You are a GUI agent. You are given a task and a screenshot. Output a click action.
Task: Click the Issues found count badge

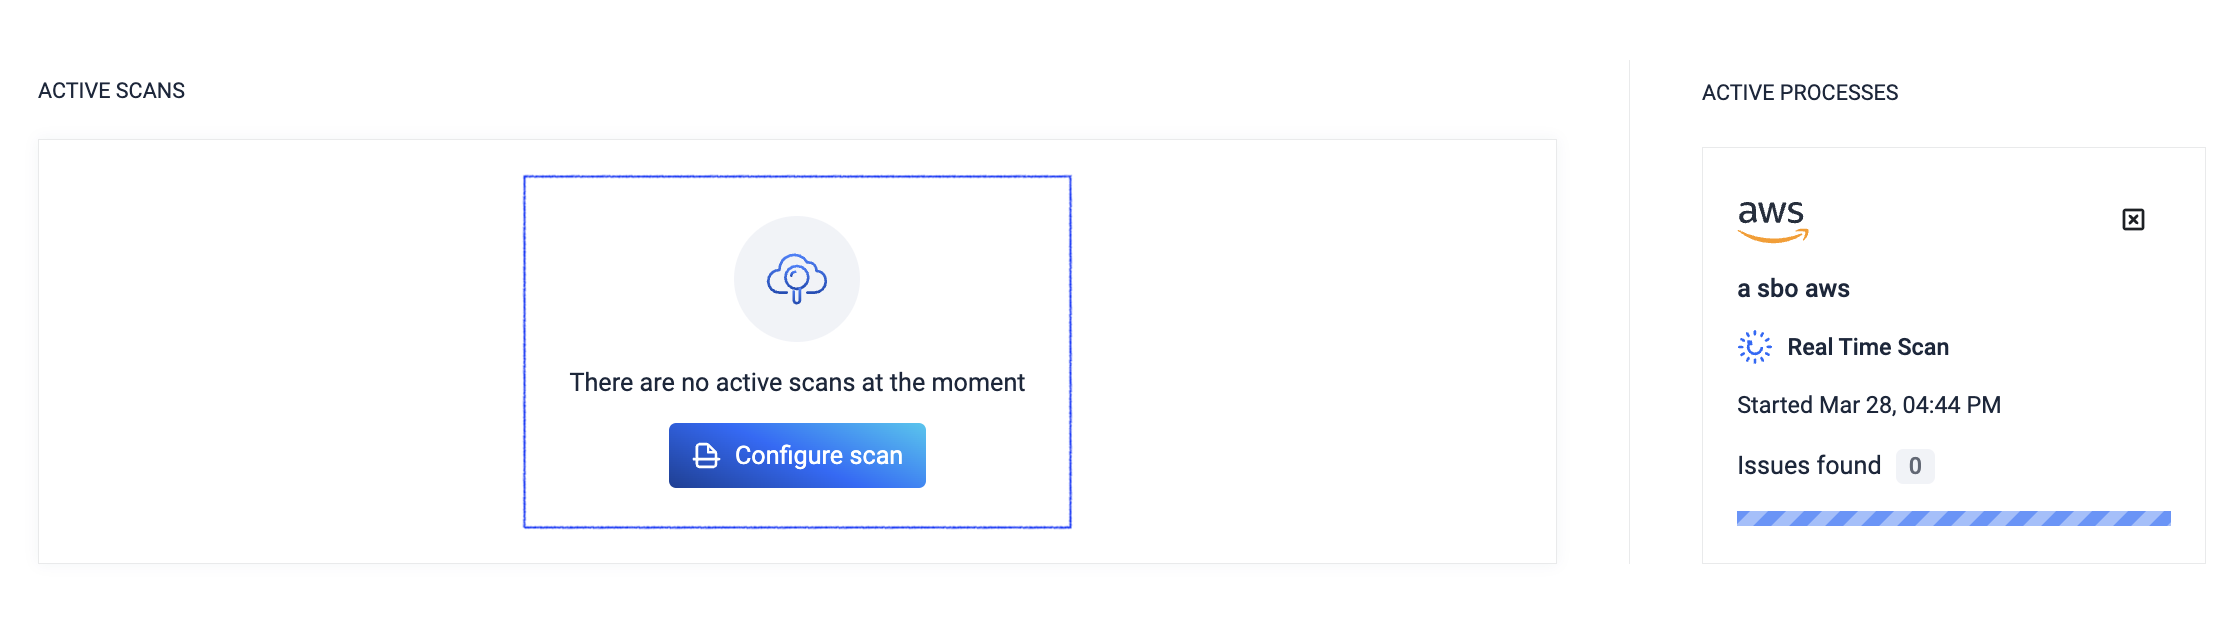1915,466
